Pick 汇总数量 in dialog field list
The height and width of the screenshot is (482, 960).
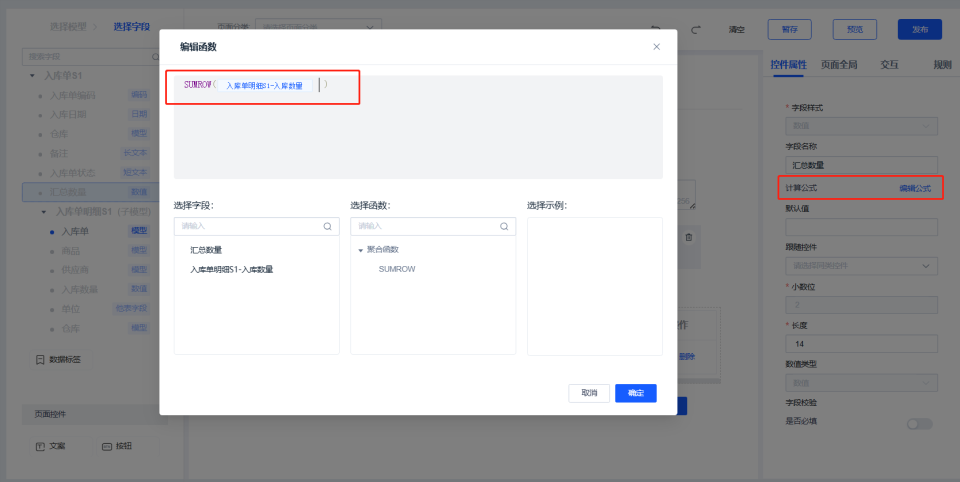(206, 250)
